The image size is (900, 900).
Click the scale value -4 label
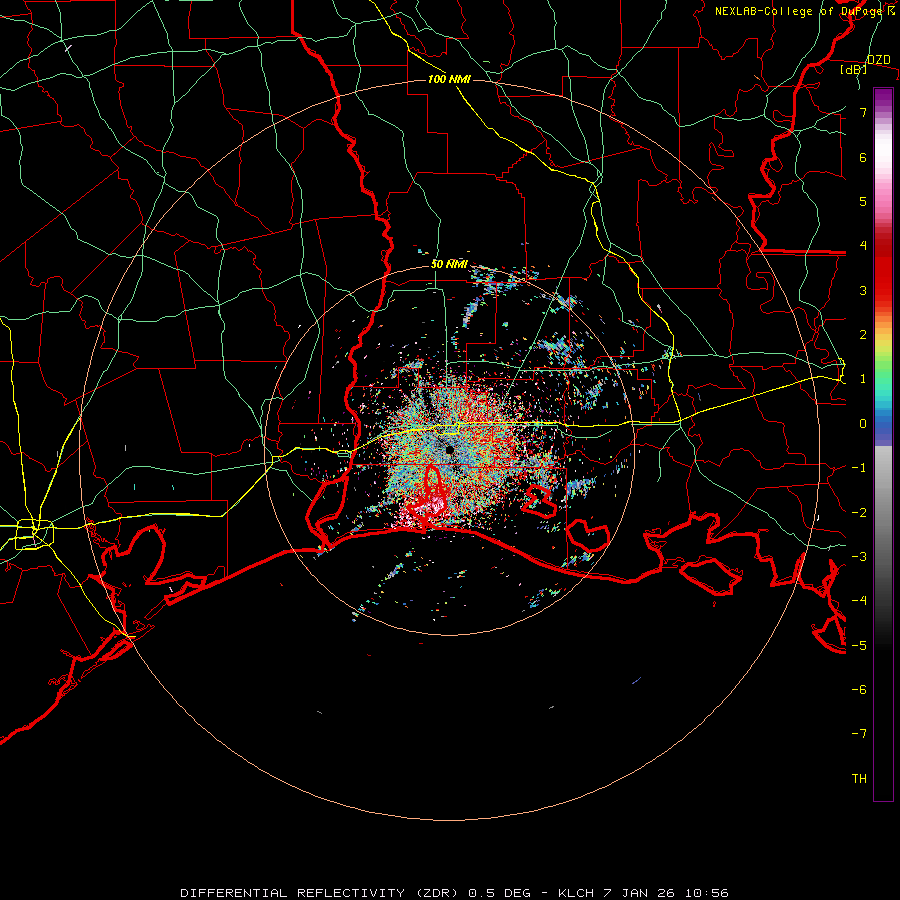[x=859, y=601]
